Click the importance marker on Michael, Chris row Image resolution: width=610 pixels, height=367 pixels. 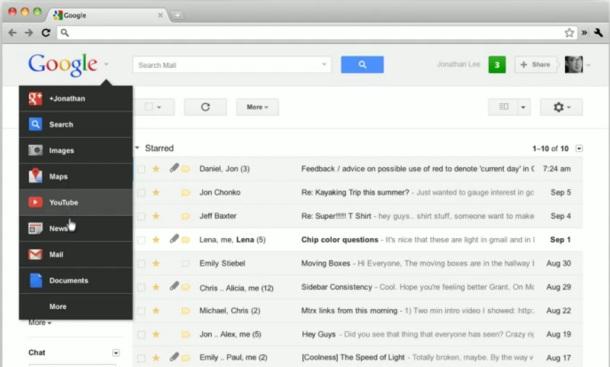coord(186,311)
